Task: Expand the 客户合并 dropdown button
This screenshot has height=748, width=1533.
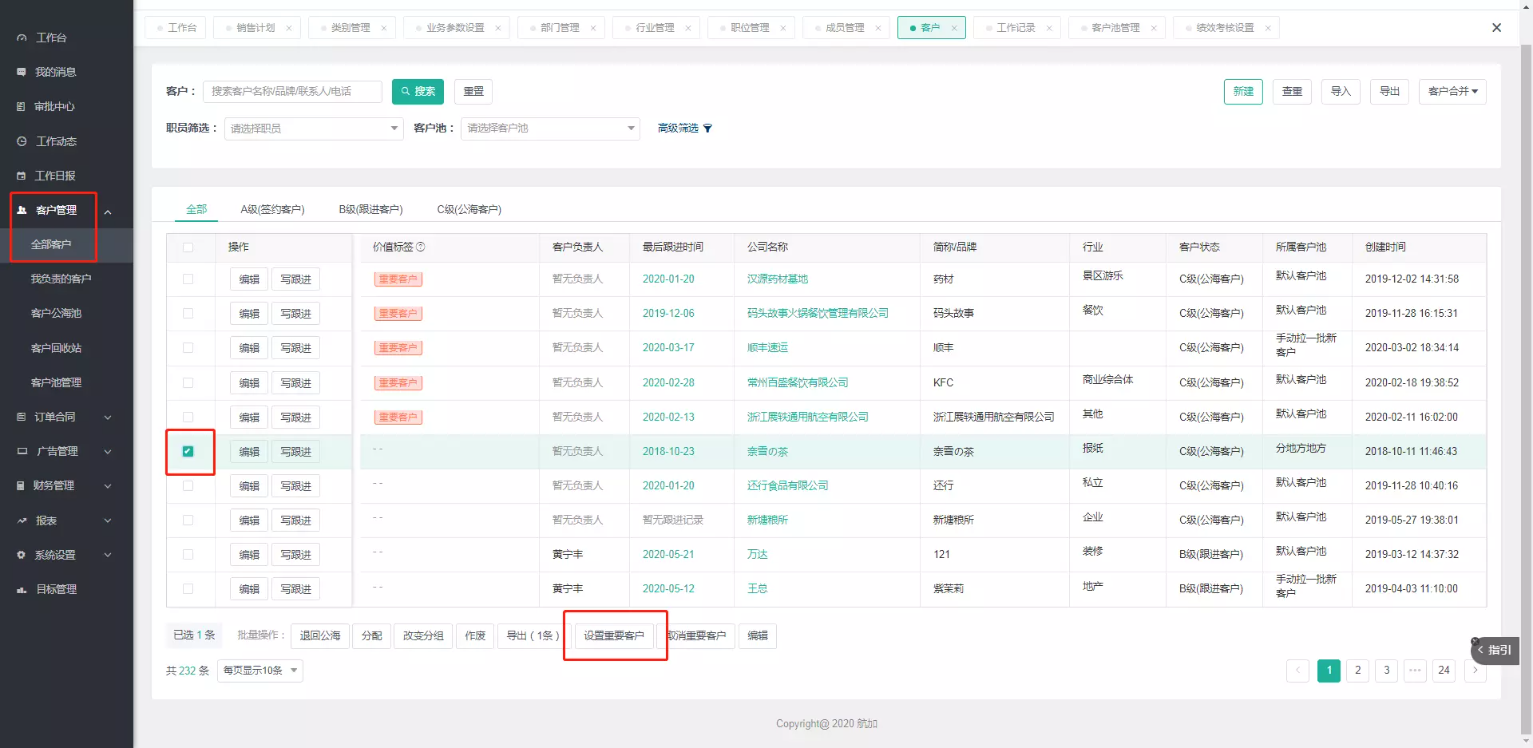Action: [1452, 91]
